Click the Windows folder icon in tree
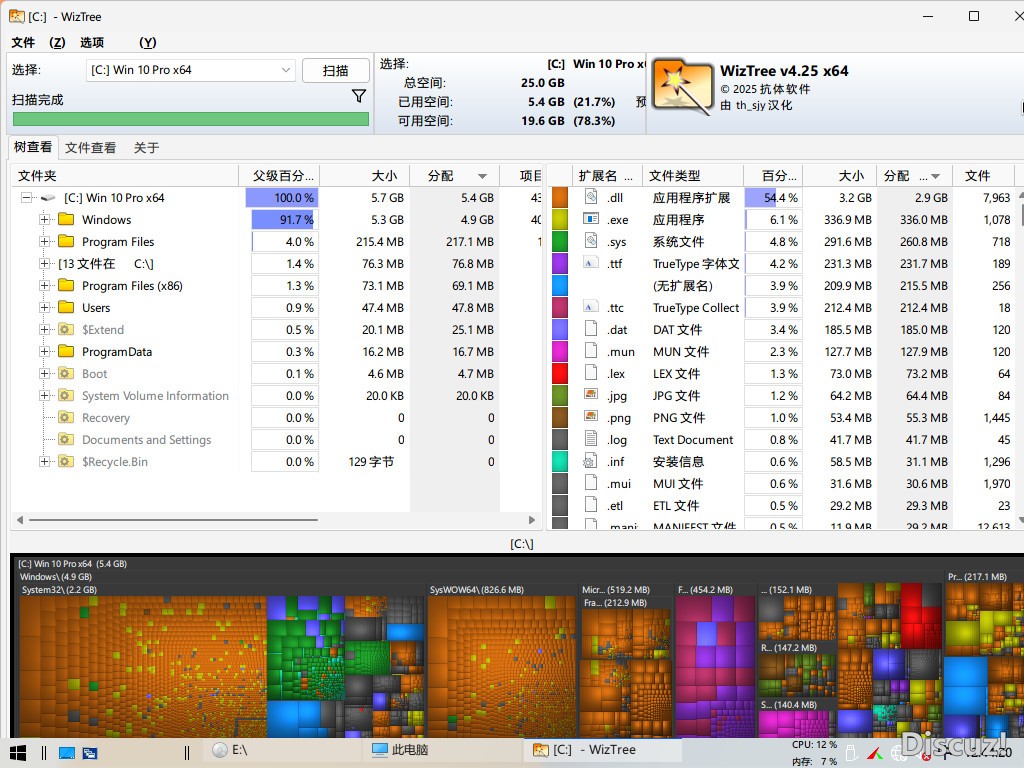The image size is (1024, 768). pyautogui.click(x=66, y=219)
